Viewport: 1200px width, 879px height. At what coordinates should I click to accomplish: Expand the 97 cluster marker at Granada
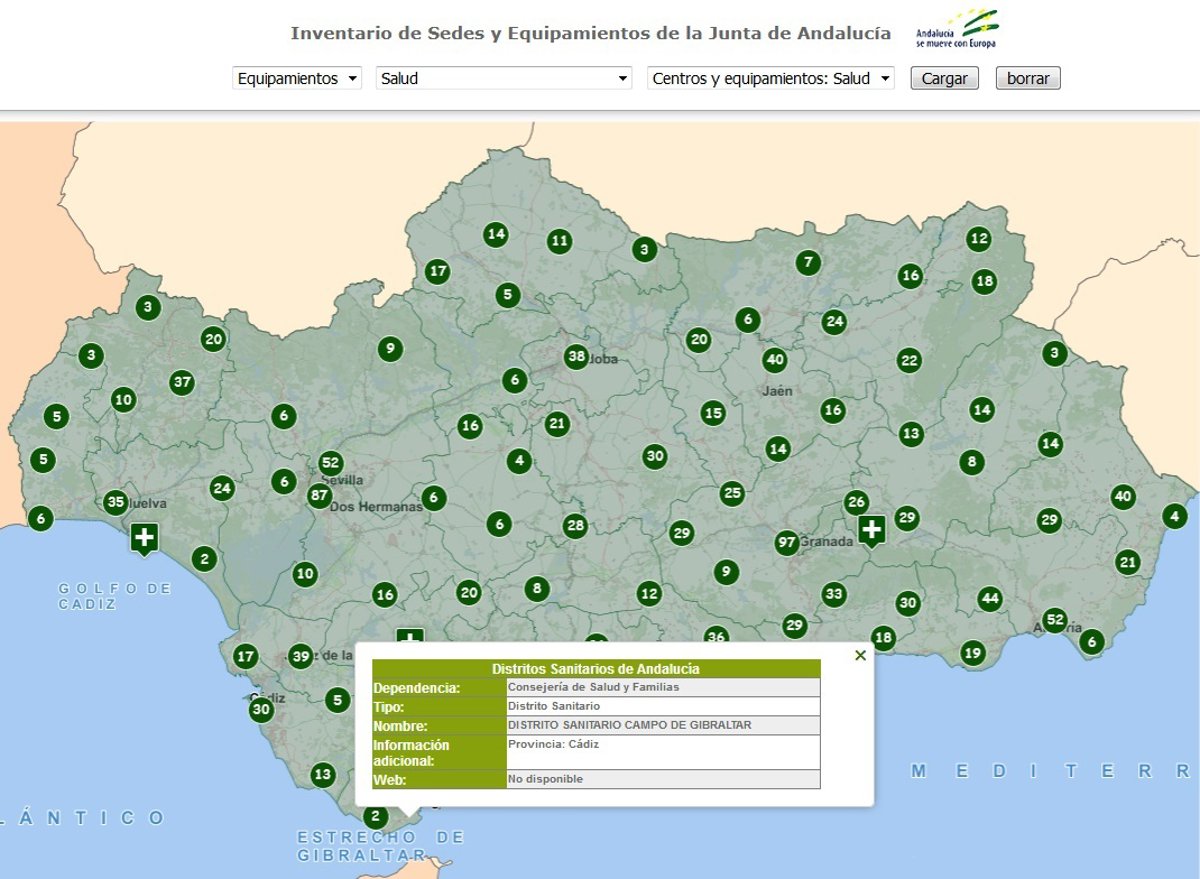point(787,543)
